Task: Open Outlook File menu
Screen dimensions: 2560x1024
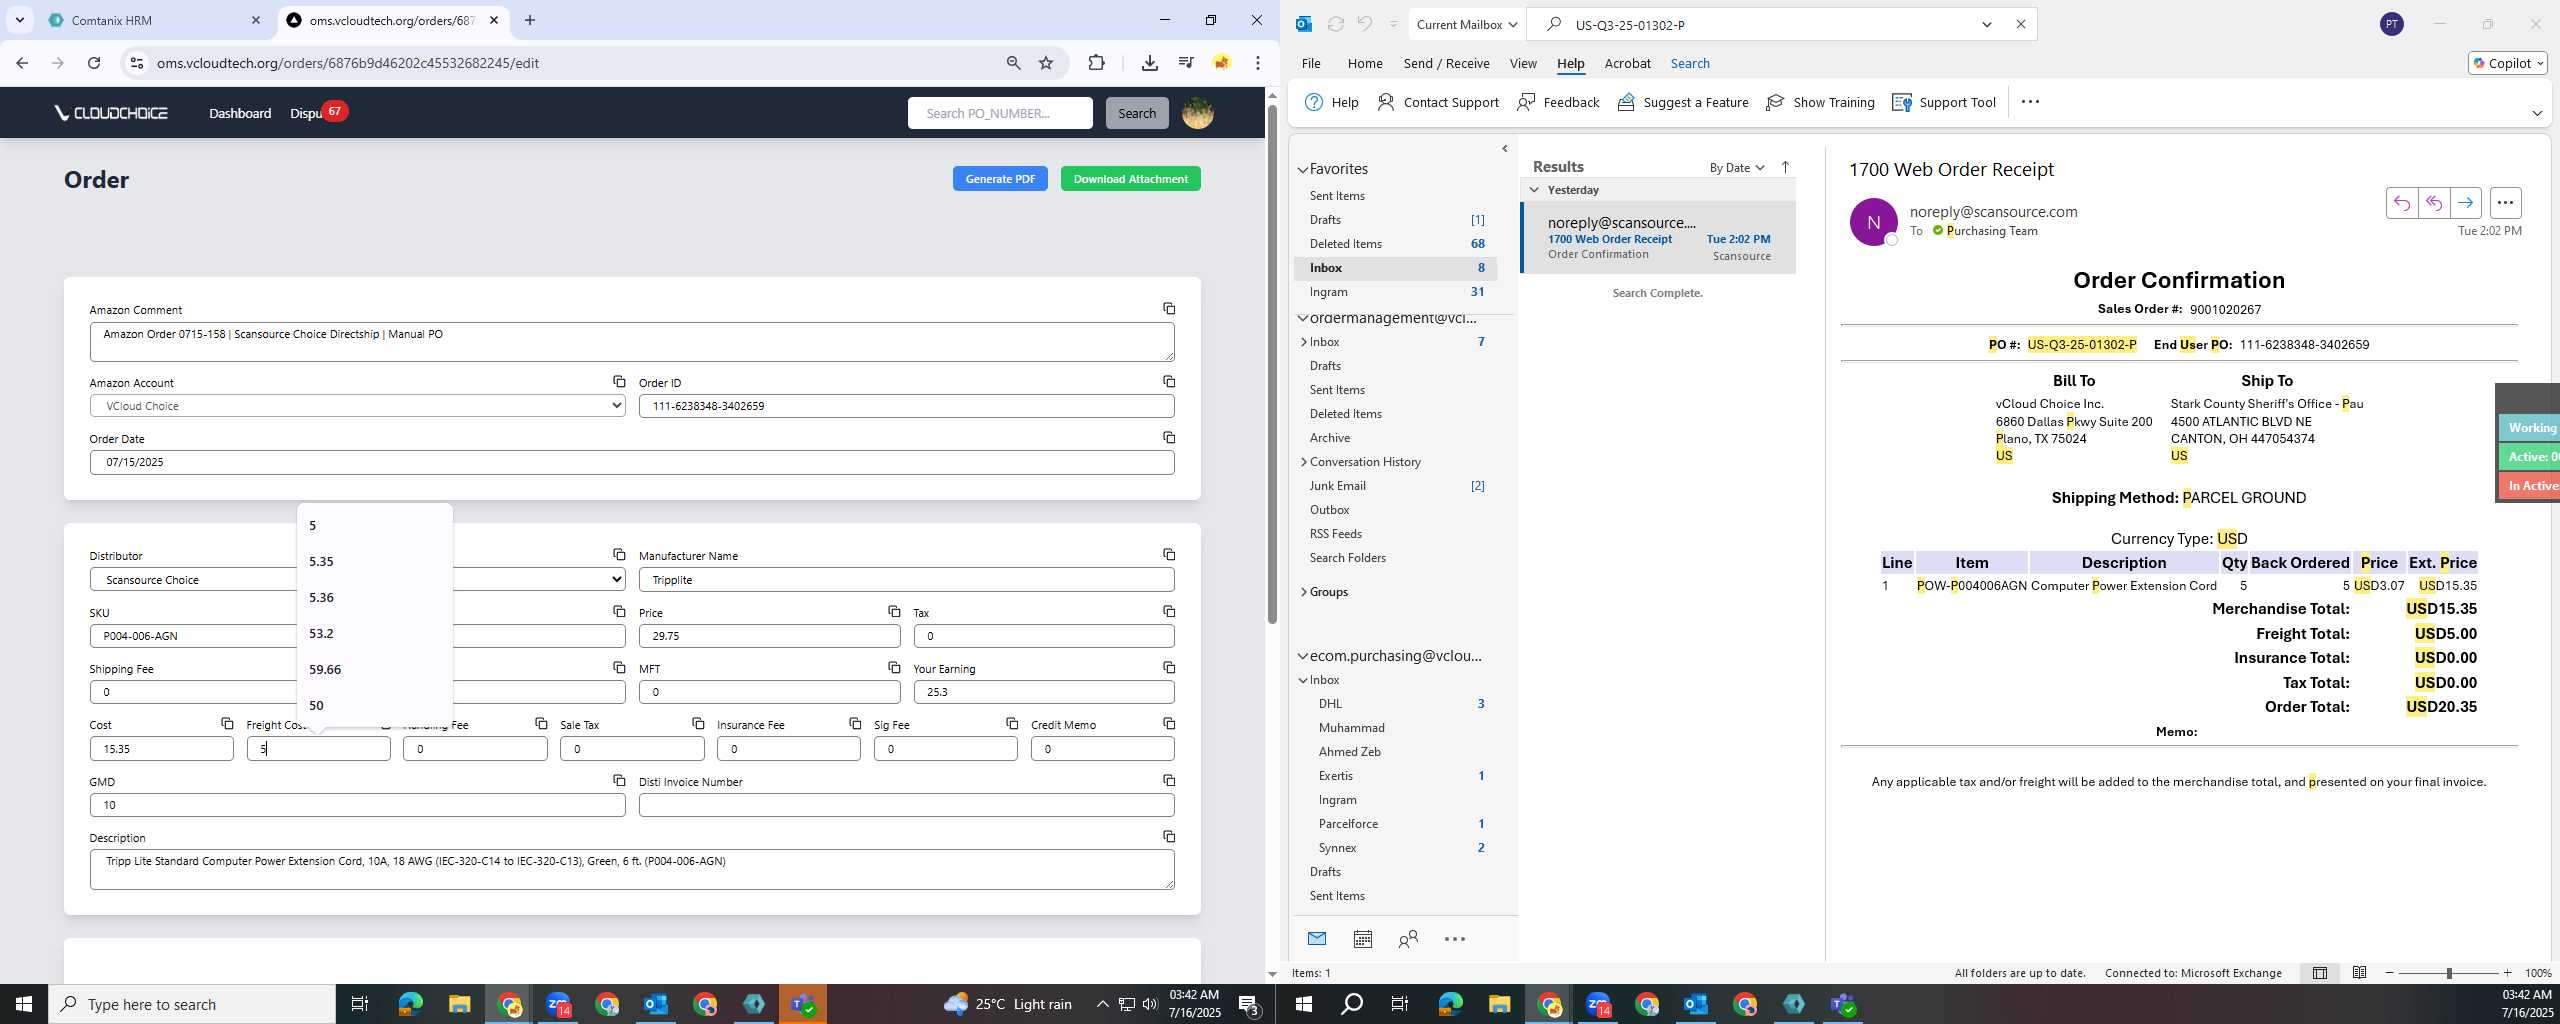Action: click(x=1310, y=63)
